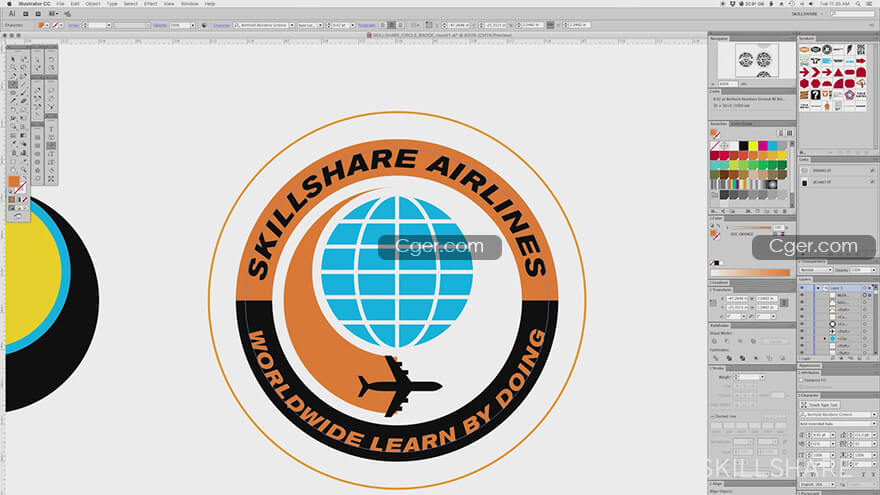Toggle constrain width and height link in control bar
Viewport: 880px width, 495px height.
(551, 25)
